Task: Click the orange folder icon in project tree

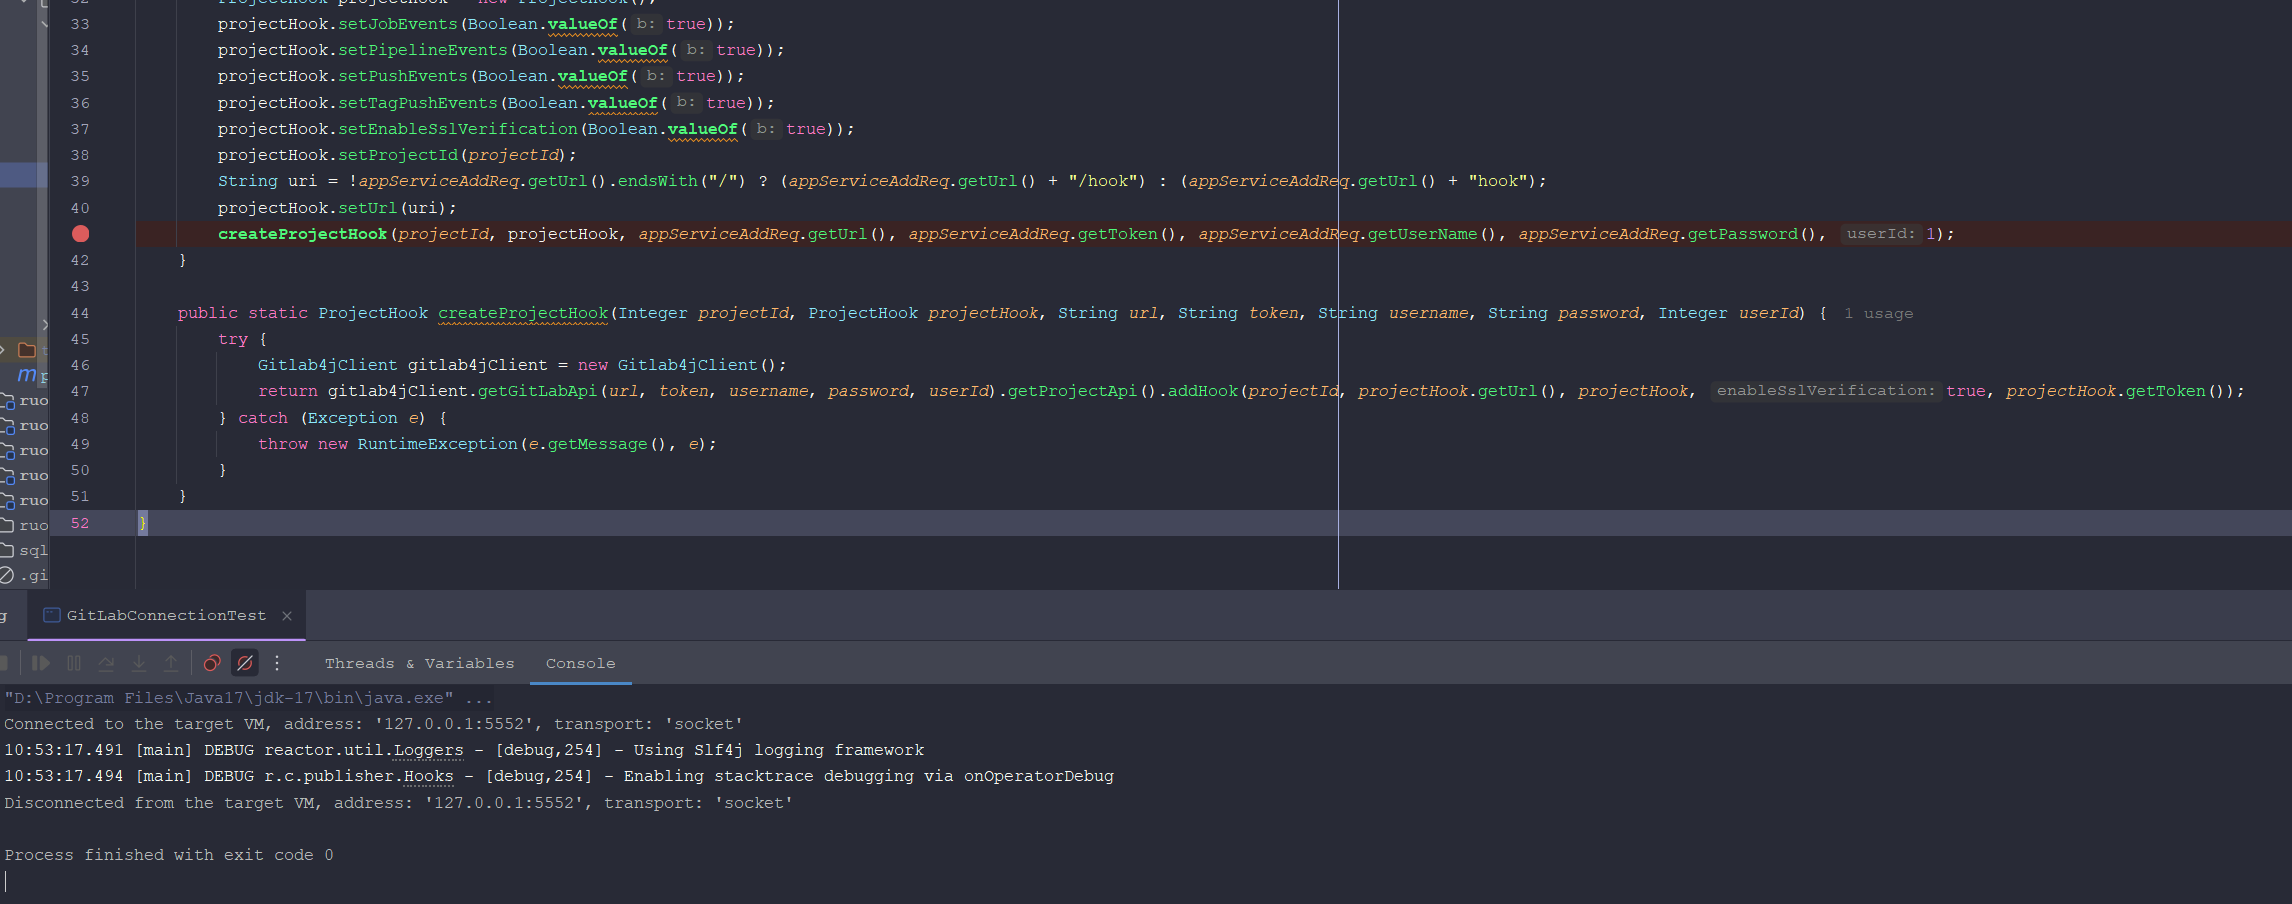Action: (27, 350)
